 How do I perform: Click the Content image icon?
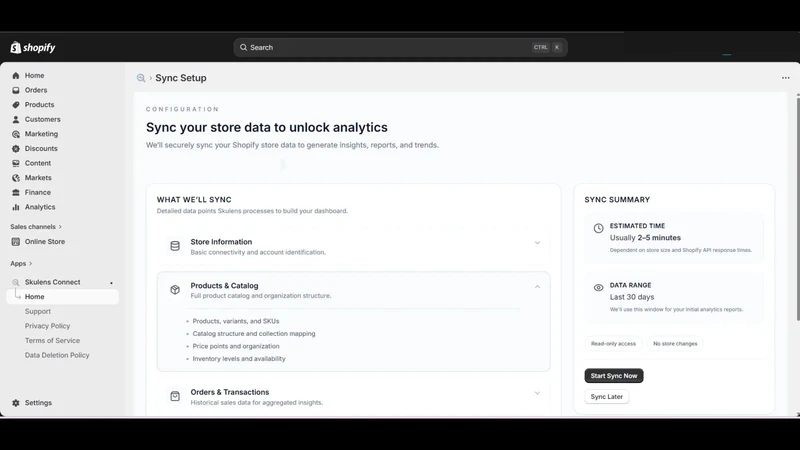[x=16, y=163]
